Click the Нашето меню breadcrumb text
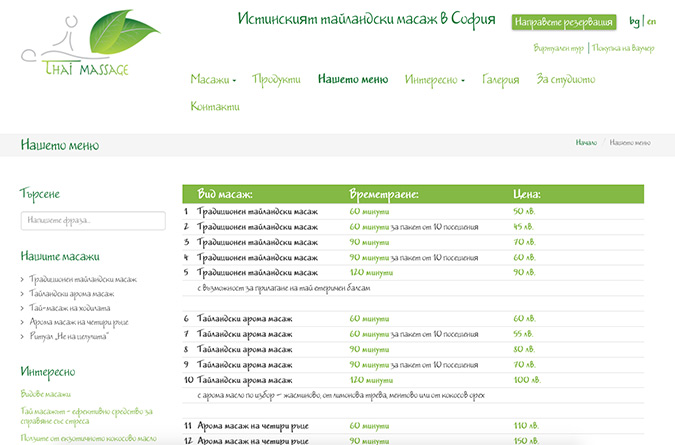The width and height of the screenshot is (675, 445). [x=630, y=142]
